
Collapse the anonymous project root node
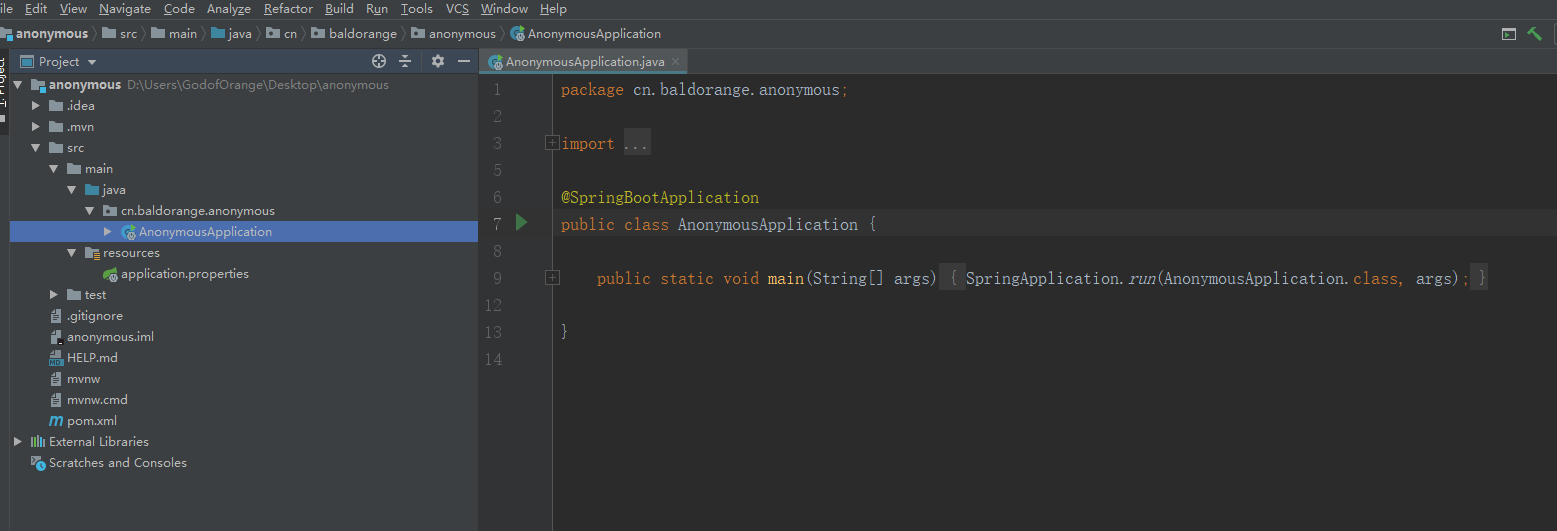click(18, 85)
